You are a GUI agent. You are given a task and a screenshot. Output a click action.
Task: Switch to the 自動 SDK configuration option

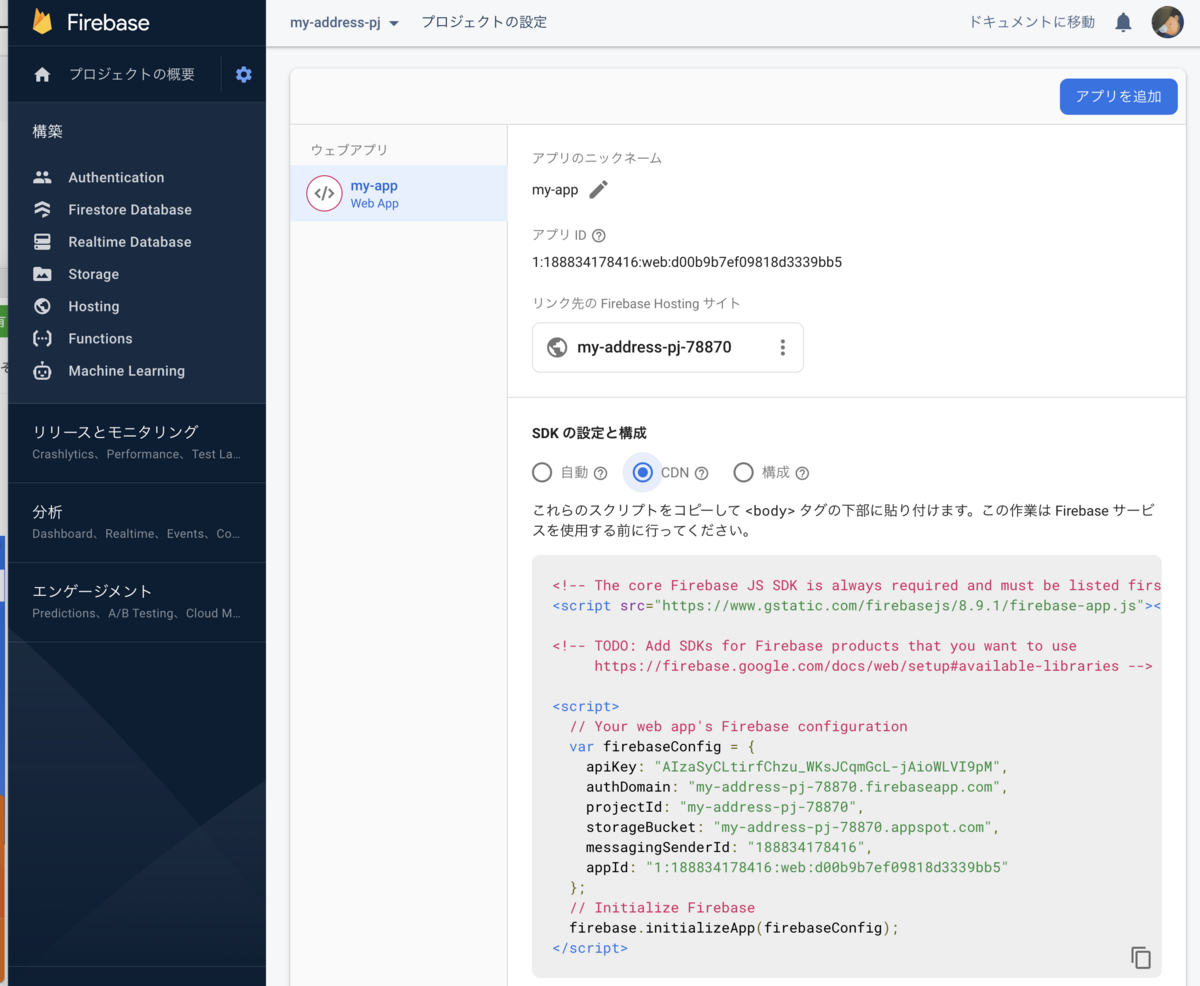(x=542, y=472)
